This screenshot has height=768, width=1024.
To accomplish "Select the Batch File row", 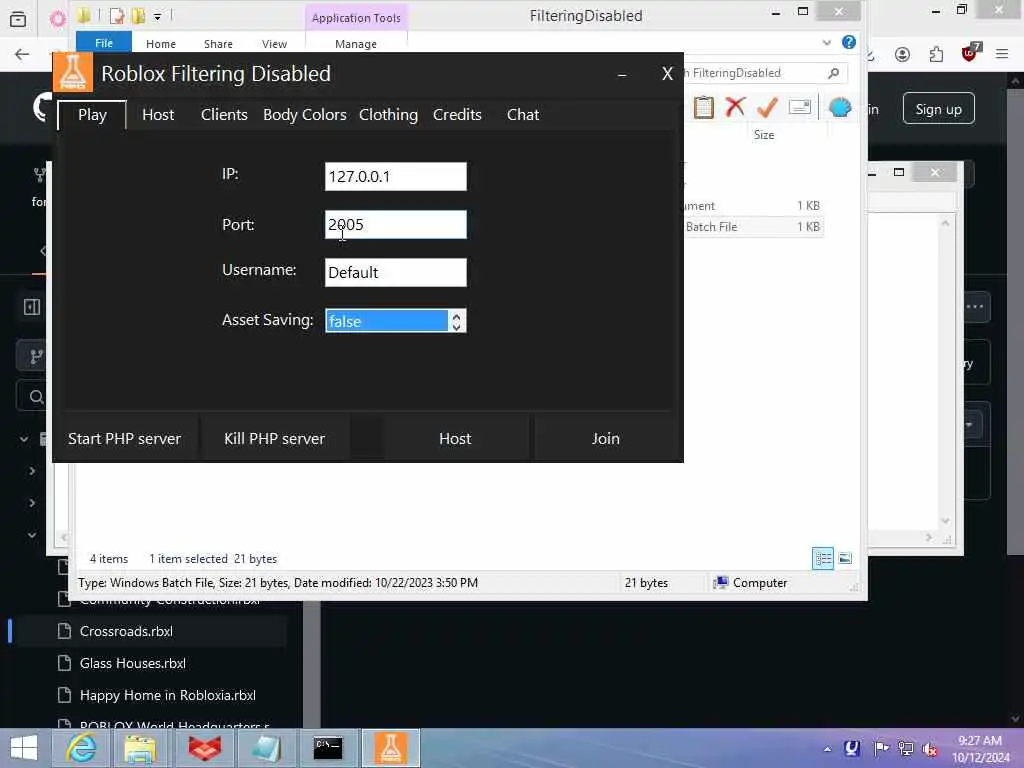I will click(754, 227).
